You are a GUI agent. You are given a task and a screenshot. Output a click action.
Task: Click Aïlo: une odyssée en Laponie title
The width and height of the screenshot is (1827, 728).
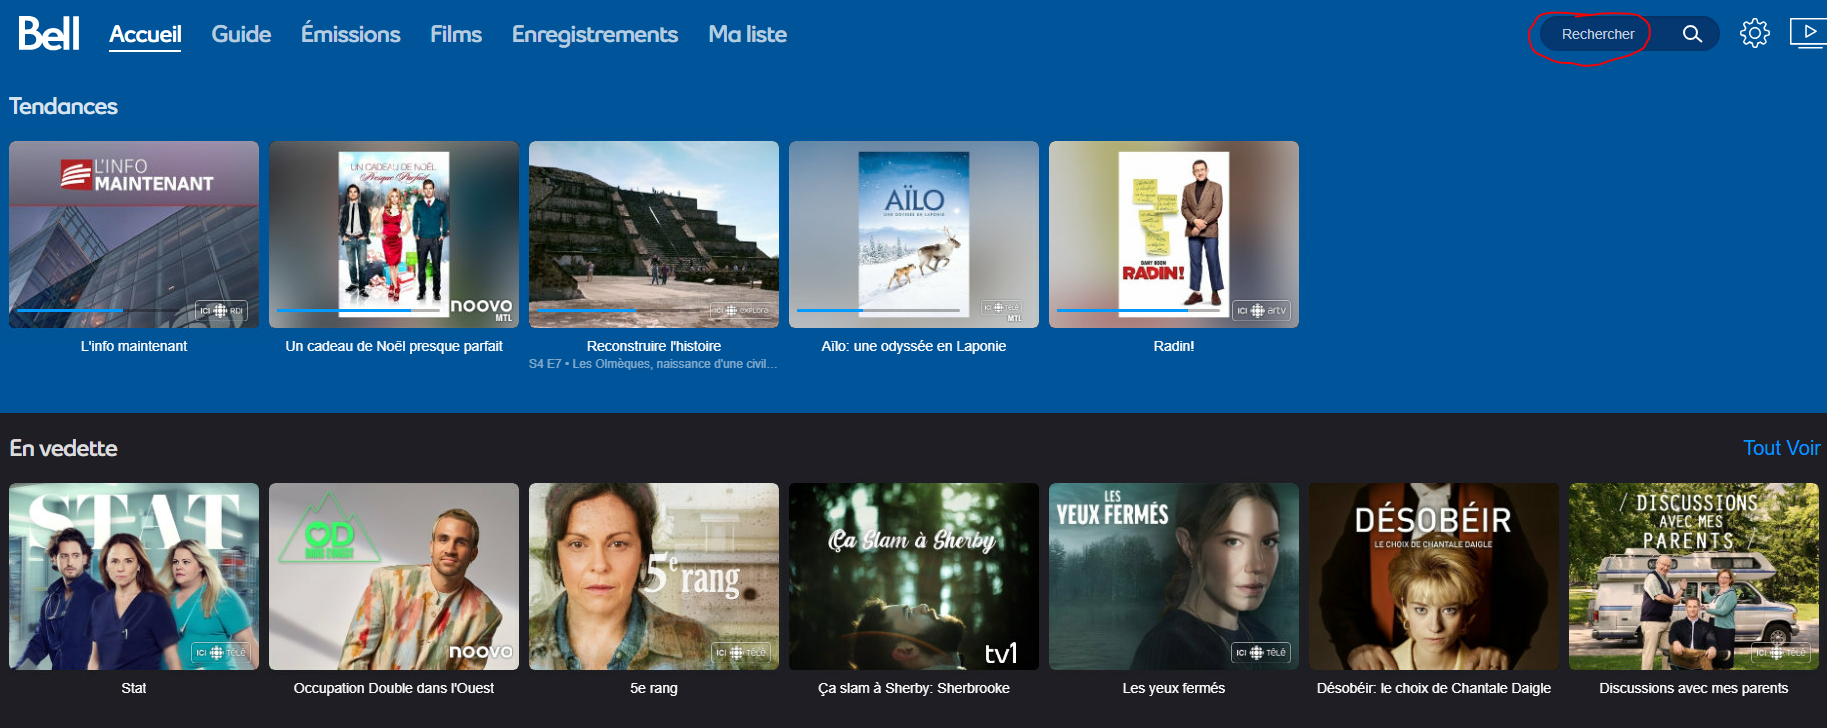pyautogui.click(x=914, y=346)
